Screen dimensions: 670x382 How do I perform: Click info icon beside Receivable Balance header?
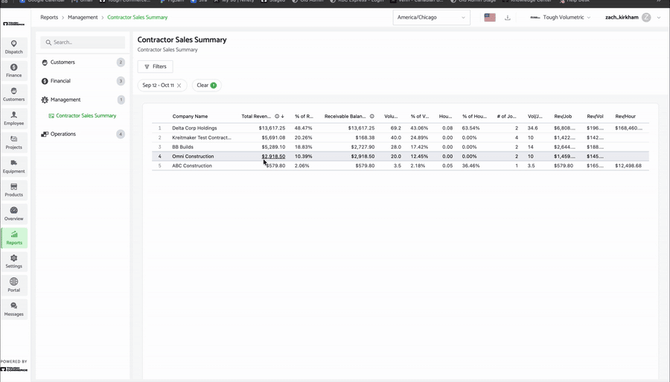(x=372, y=116)
